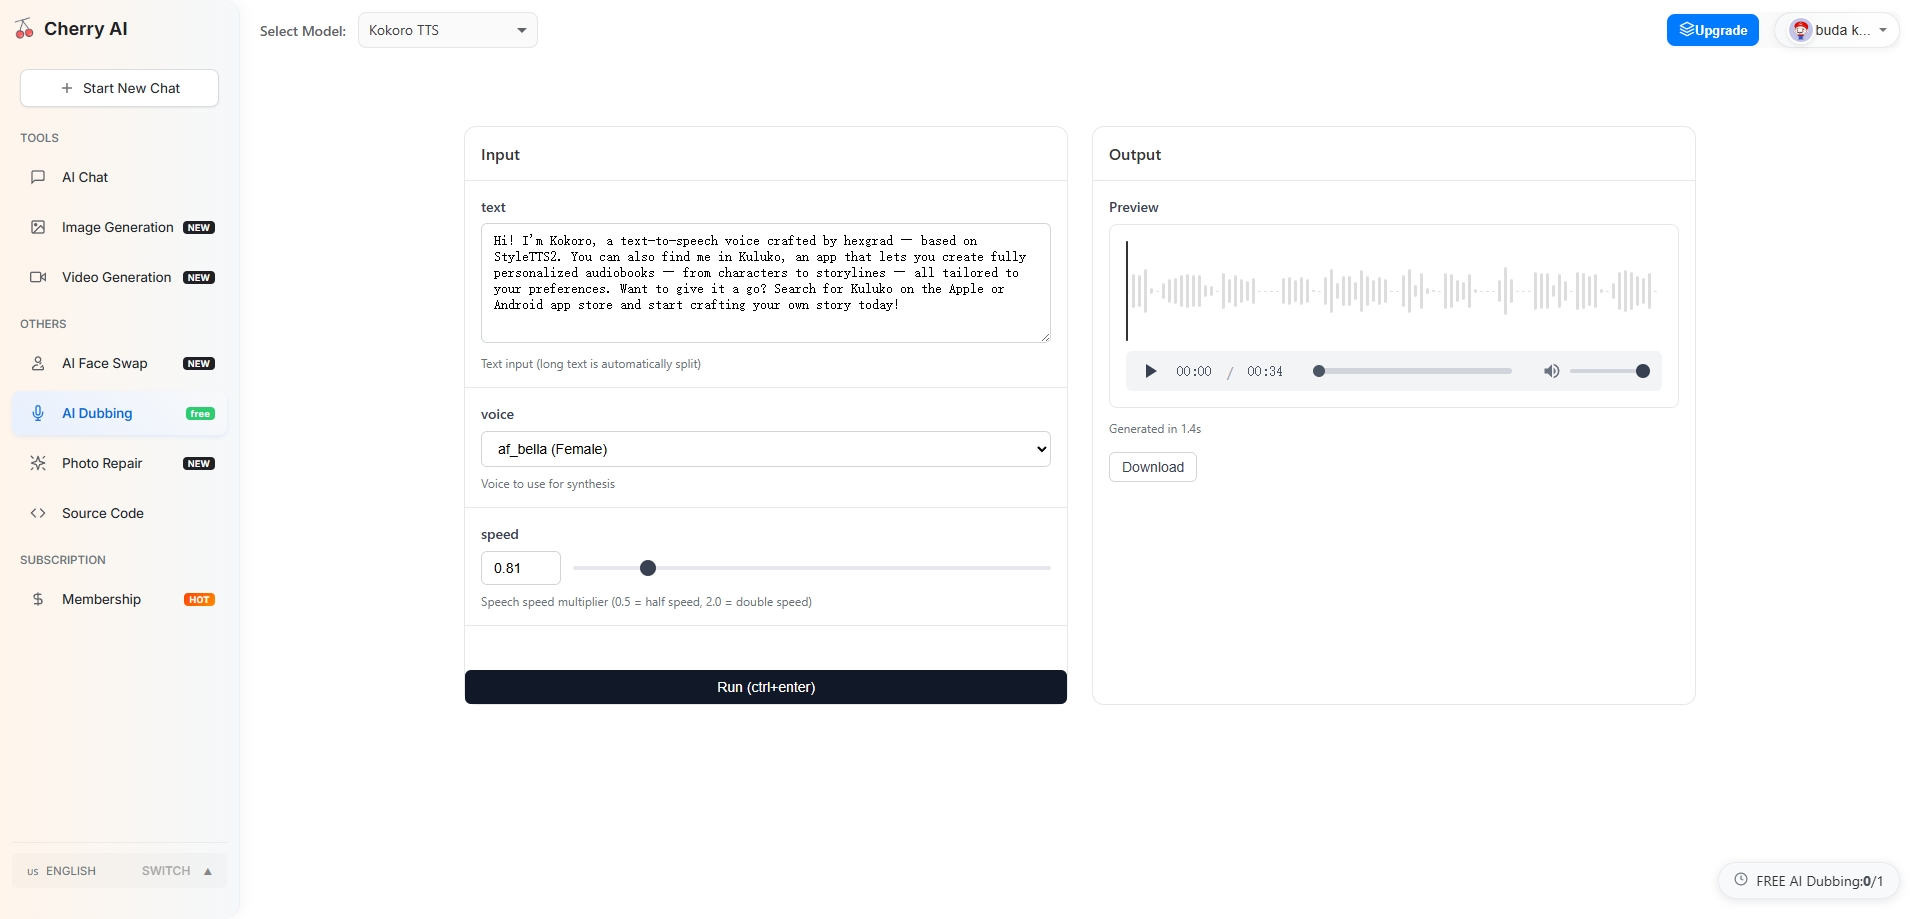Image resolution: width=1920 pixels, height=919 pixels.
Task: Click Run (ctrl+enter) button
Action: click(766, 687)
